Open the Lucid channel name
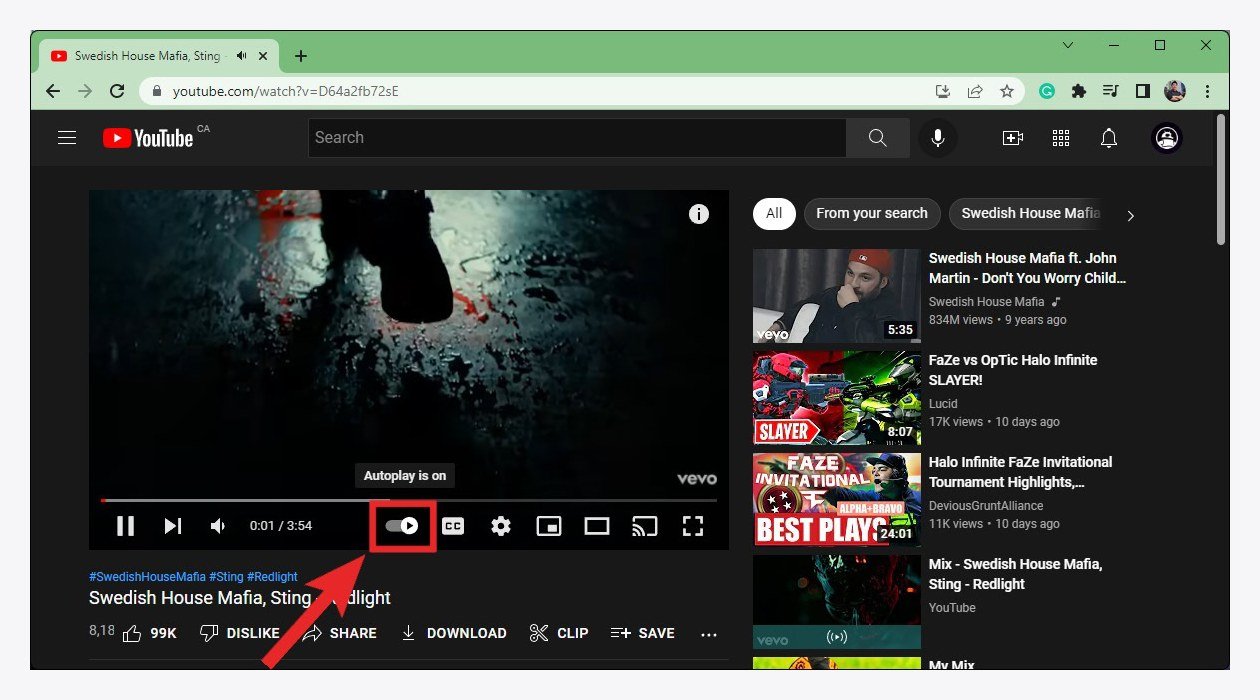Image resolution: width=1260 pixels, height=700 pixels. point(943,404)
